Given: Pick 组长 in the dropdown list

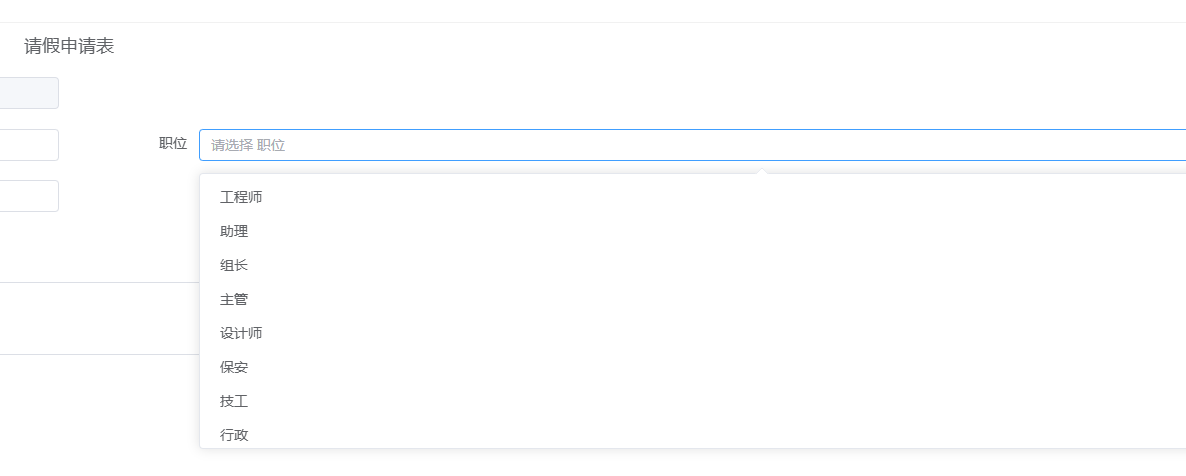Looking at the screenshot, I should coord(234,266).
